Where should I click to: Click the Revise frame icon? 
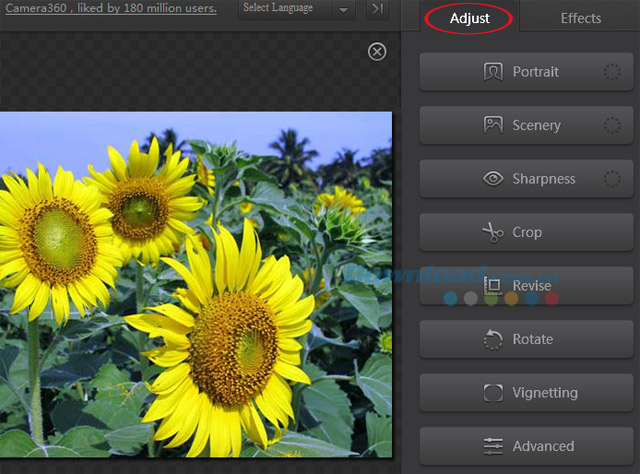click(493, 285)
